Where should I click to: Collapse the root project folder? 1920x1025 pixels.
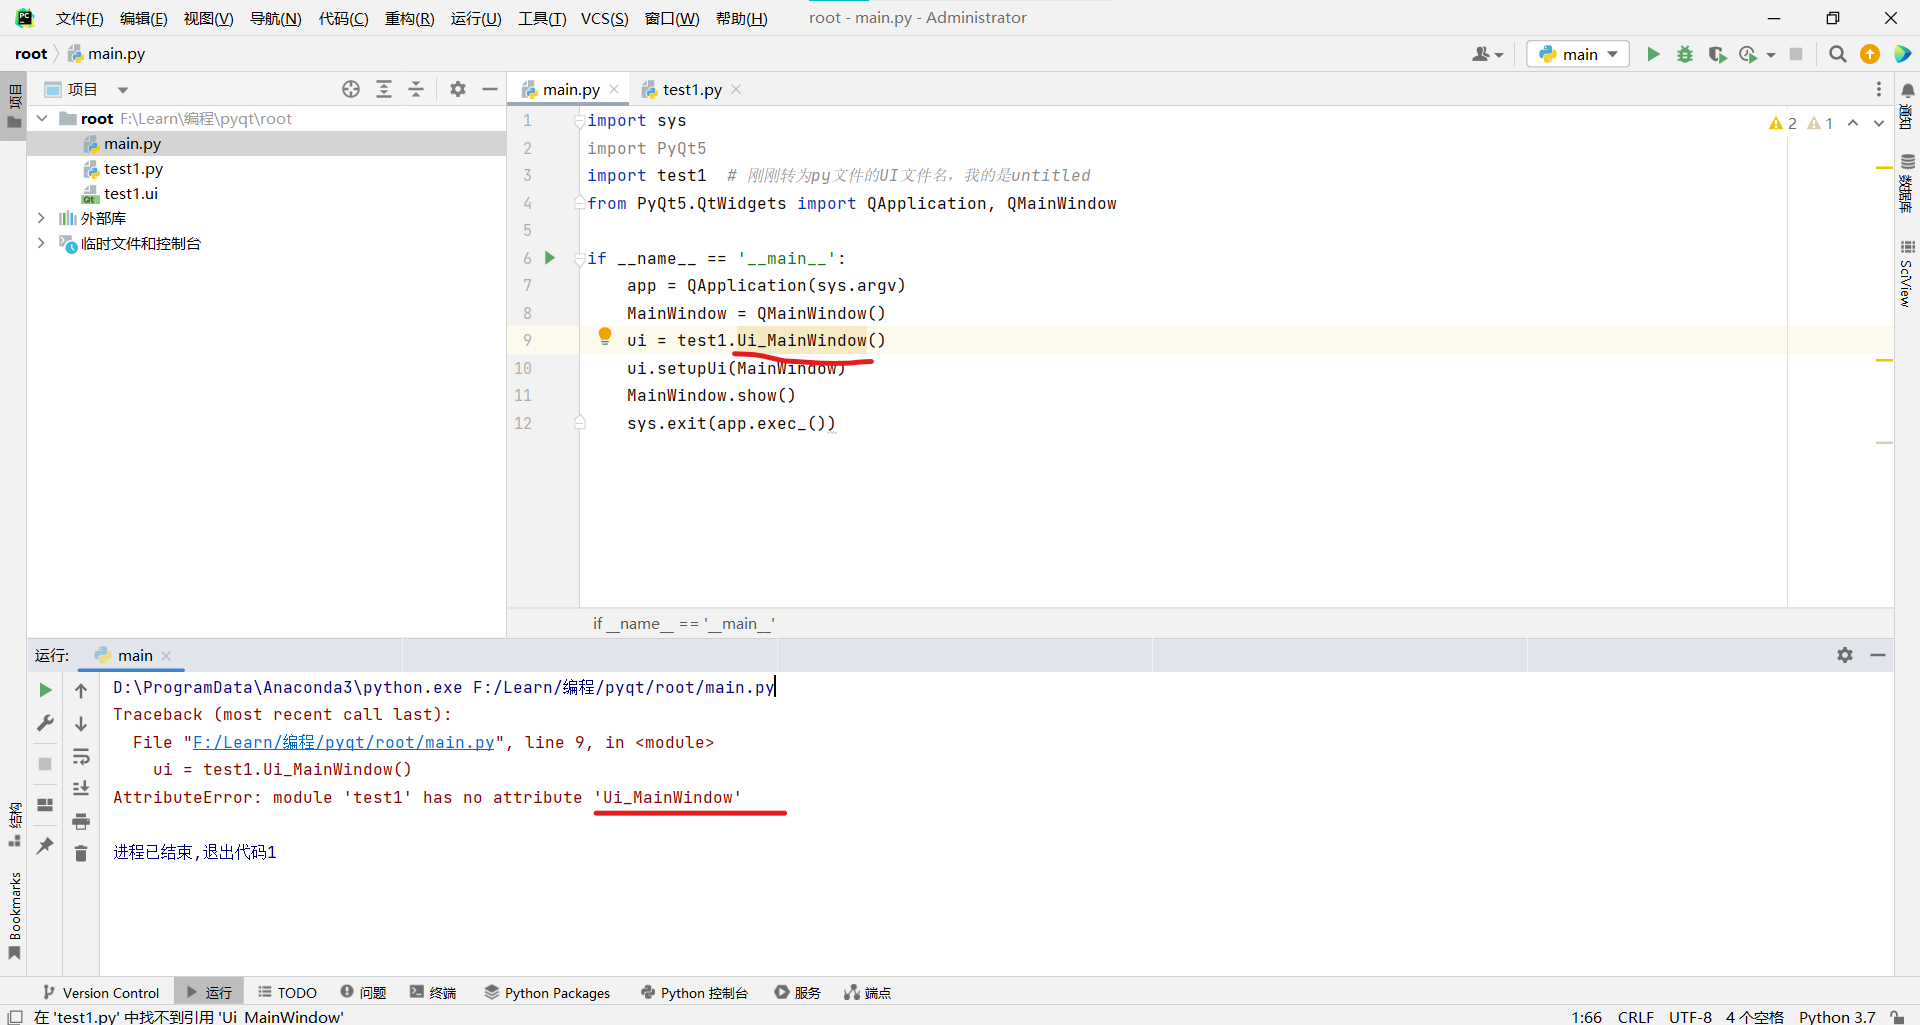point(42,118)
